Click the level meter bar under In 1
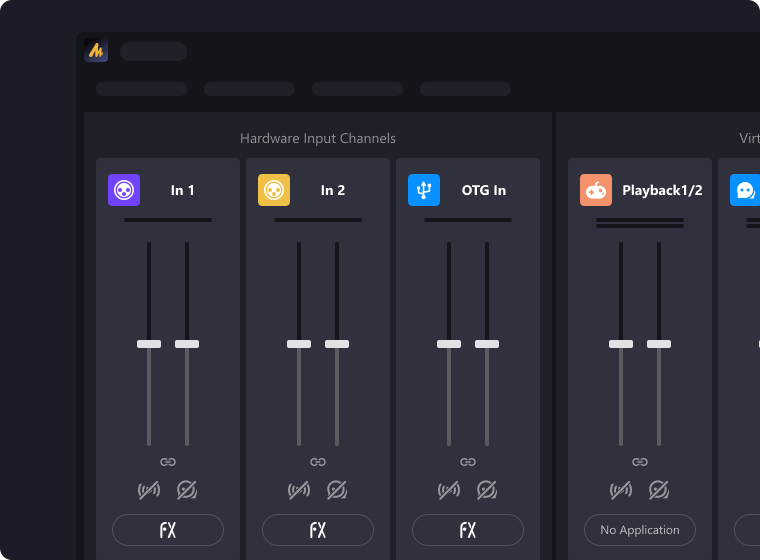 click(168, 220)
